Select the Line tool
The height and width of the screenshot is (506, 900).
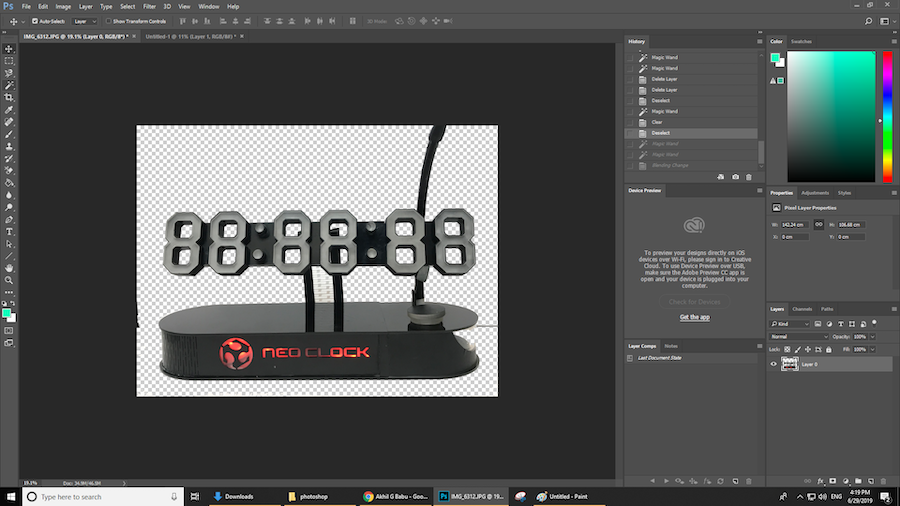(x=9, y=256)
